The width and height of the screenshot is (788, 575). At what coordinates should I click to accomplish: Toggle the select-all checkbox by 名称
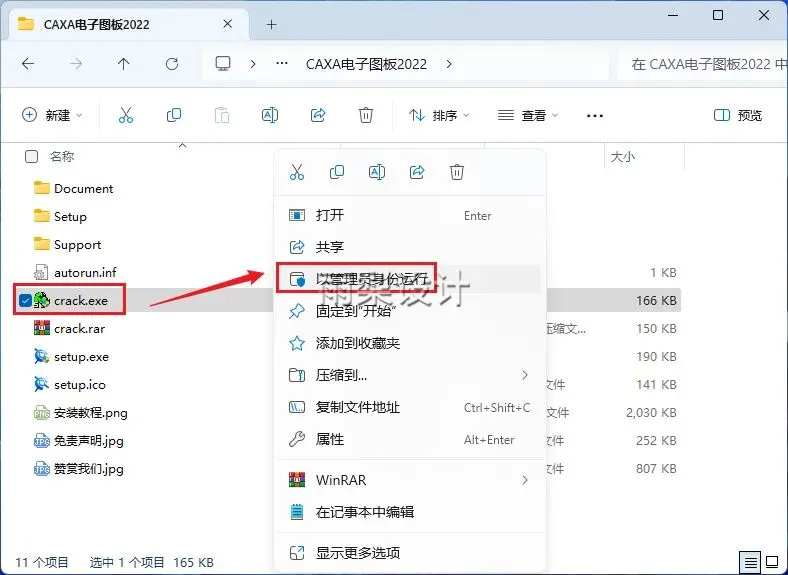click(x=31, y=157)
